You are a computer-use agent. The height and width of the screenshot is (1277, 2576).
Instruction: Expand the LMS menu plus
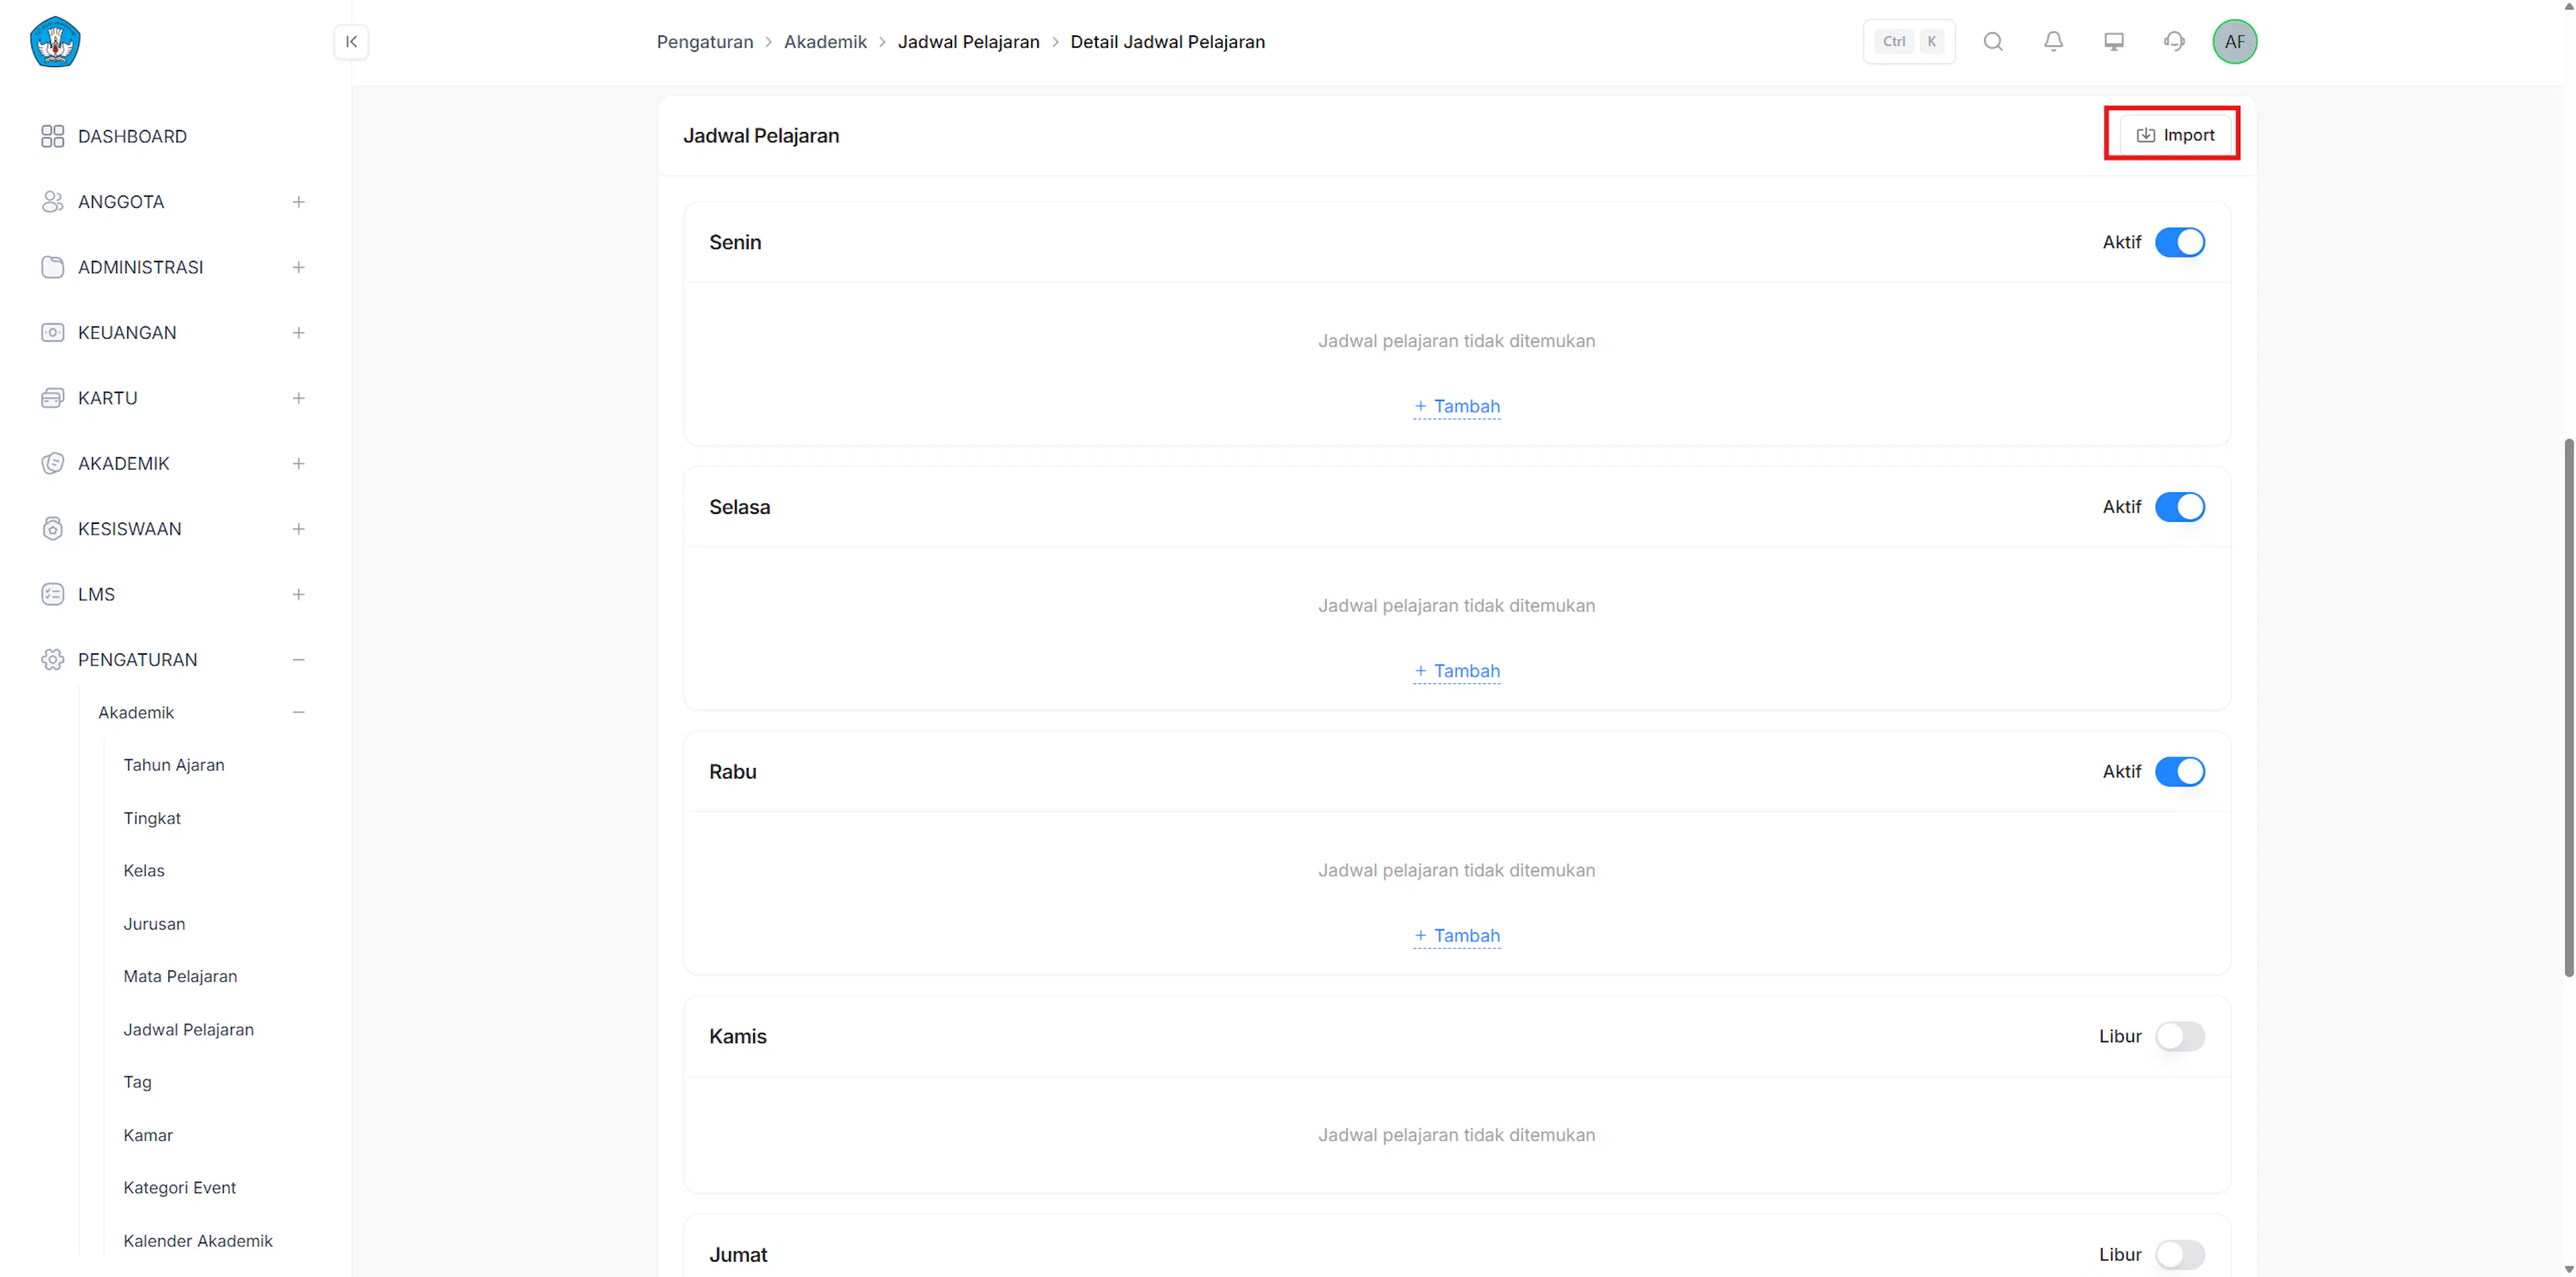298,594
